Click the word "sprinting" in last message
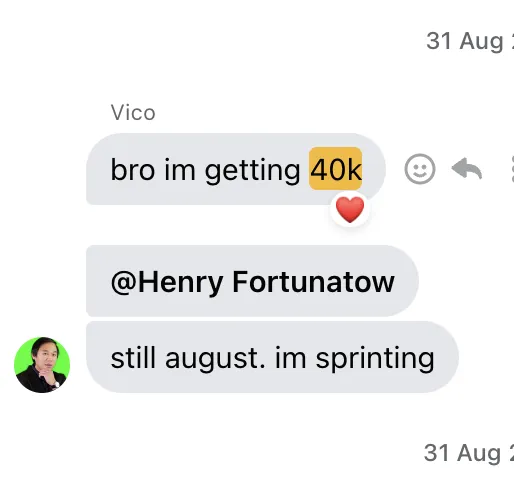The image size is (514, 494). [x=375, y=359]
